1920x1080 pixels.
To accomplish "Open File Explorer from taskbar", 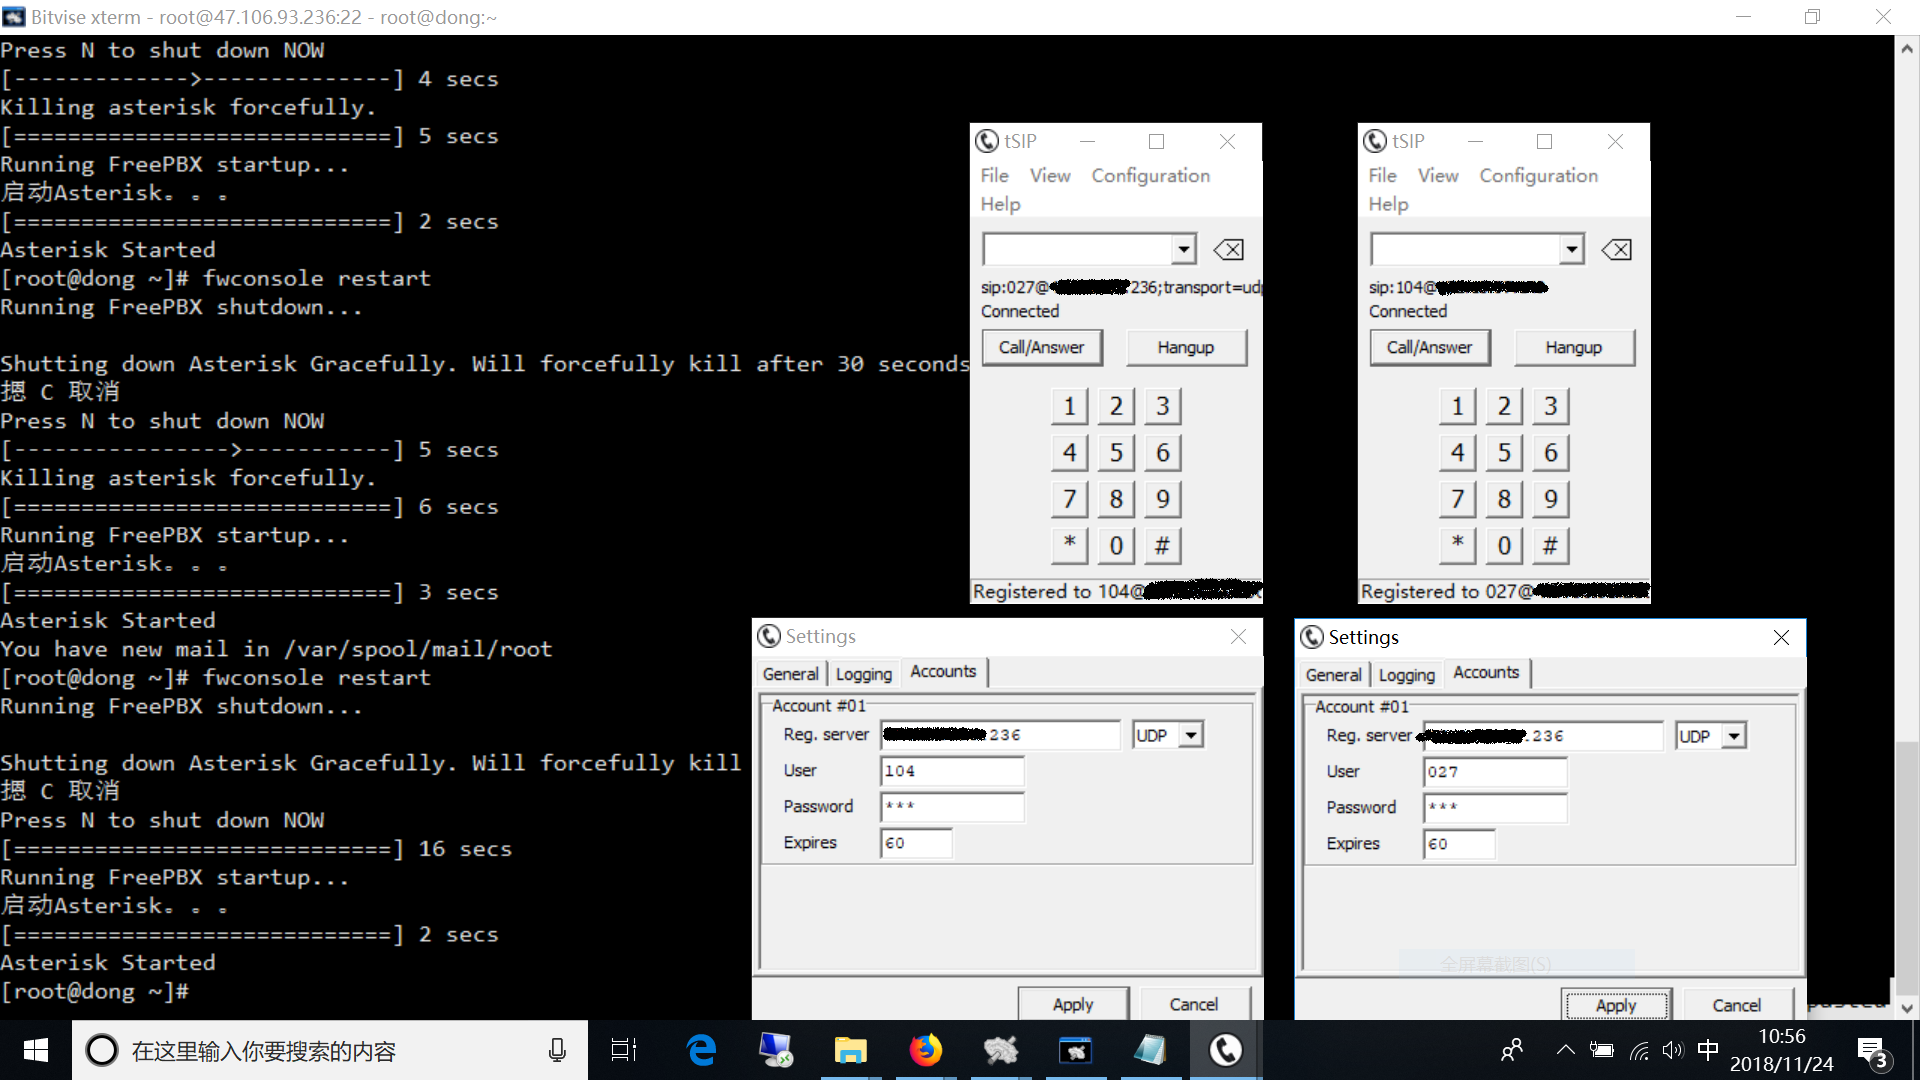I will coord(851,1050).
